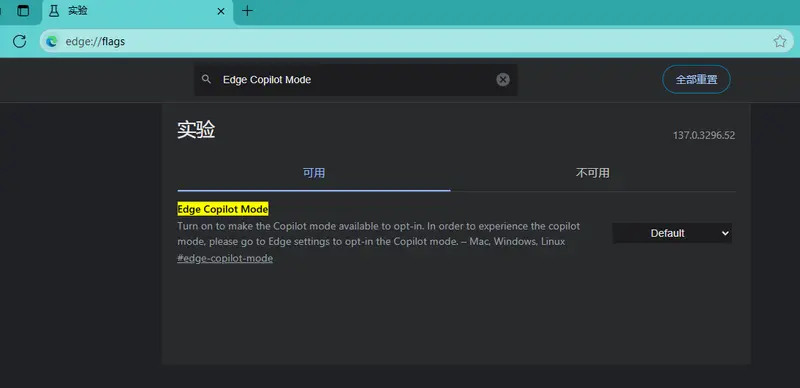This screenshot has width=800, height=388.
Task: Clear the flags search with the X icon
Action: tap(503, 80)
